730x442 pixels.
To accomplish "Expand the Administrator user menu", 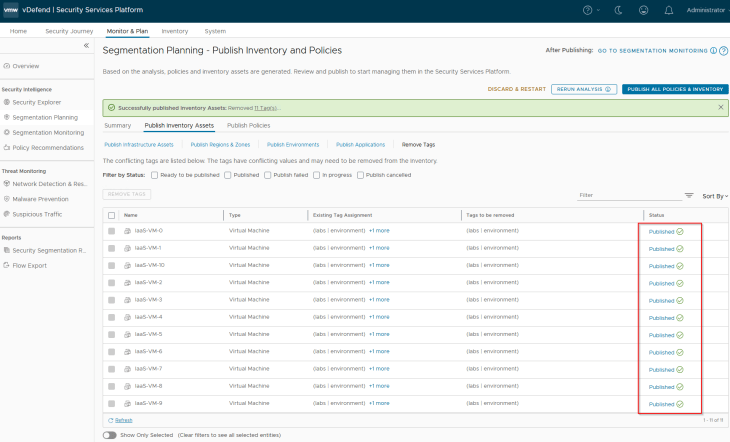I will click(x=705, y=10).
